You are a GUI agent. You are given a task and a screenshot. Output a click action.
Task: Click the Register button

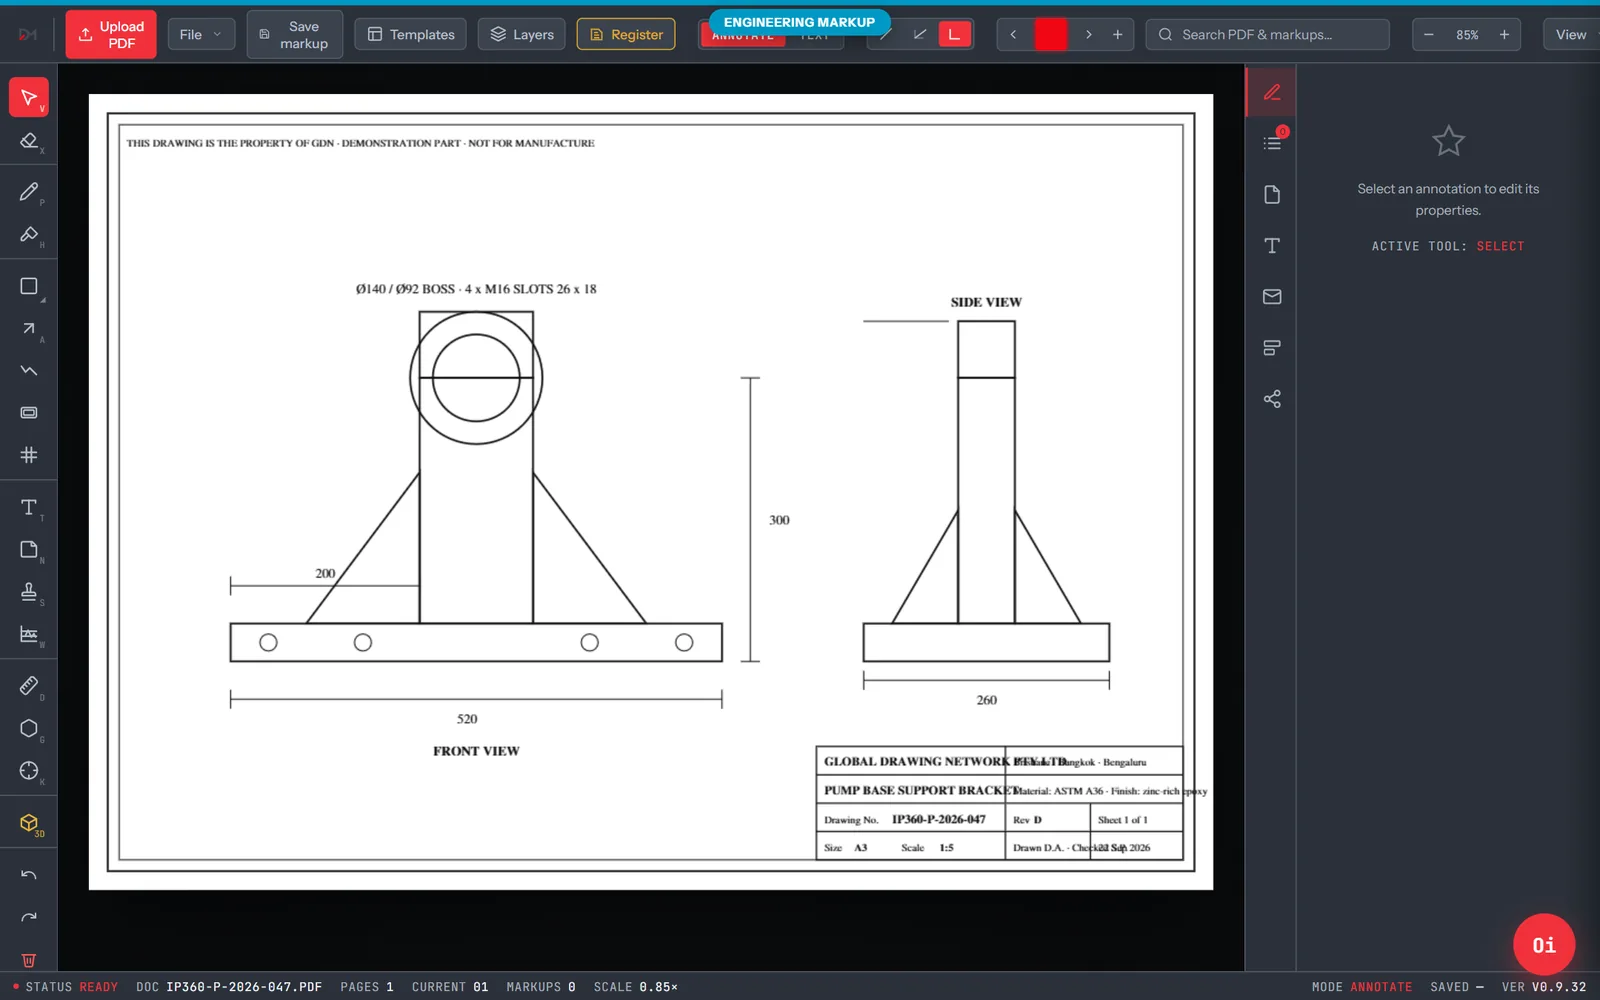[626, 34]
